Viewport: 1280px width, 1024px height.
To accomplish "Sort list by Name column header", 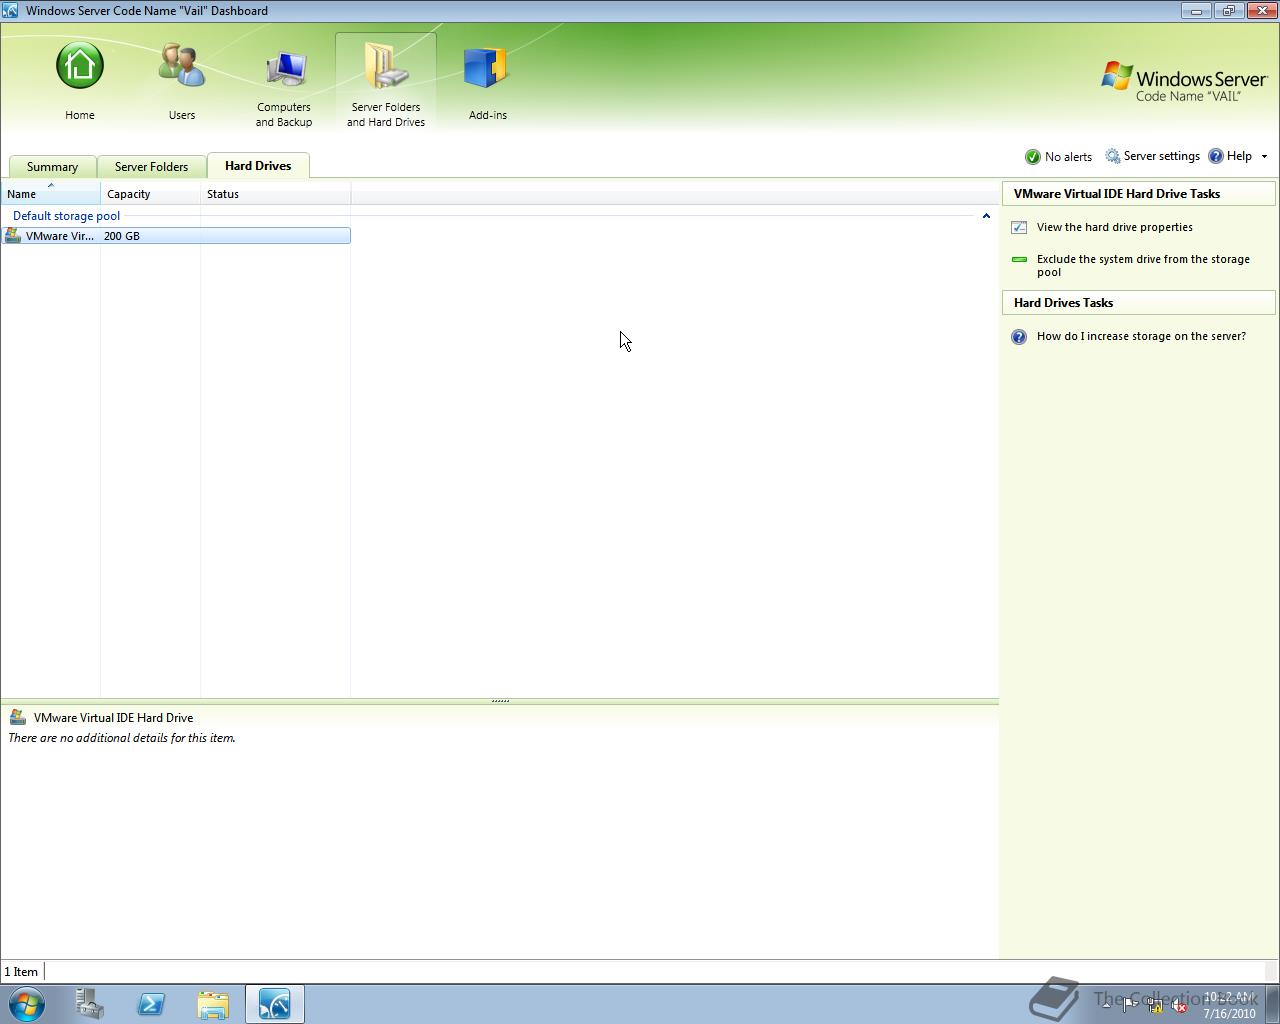I will pyautogui.click(x=51, y=194).
